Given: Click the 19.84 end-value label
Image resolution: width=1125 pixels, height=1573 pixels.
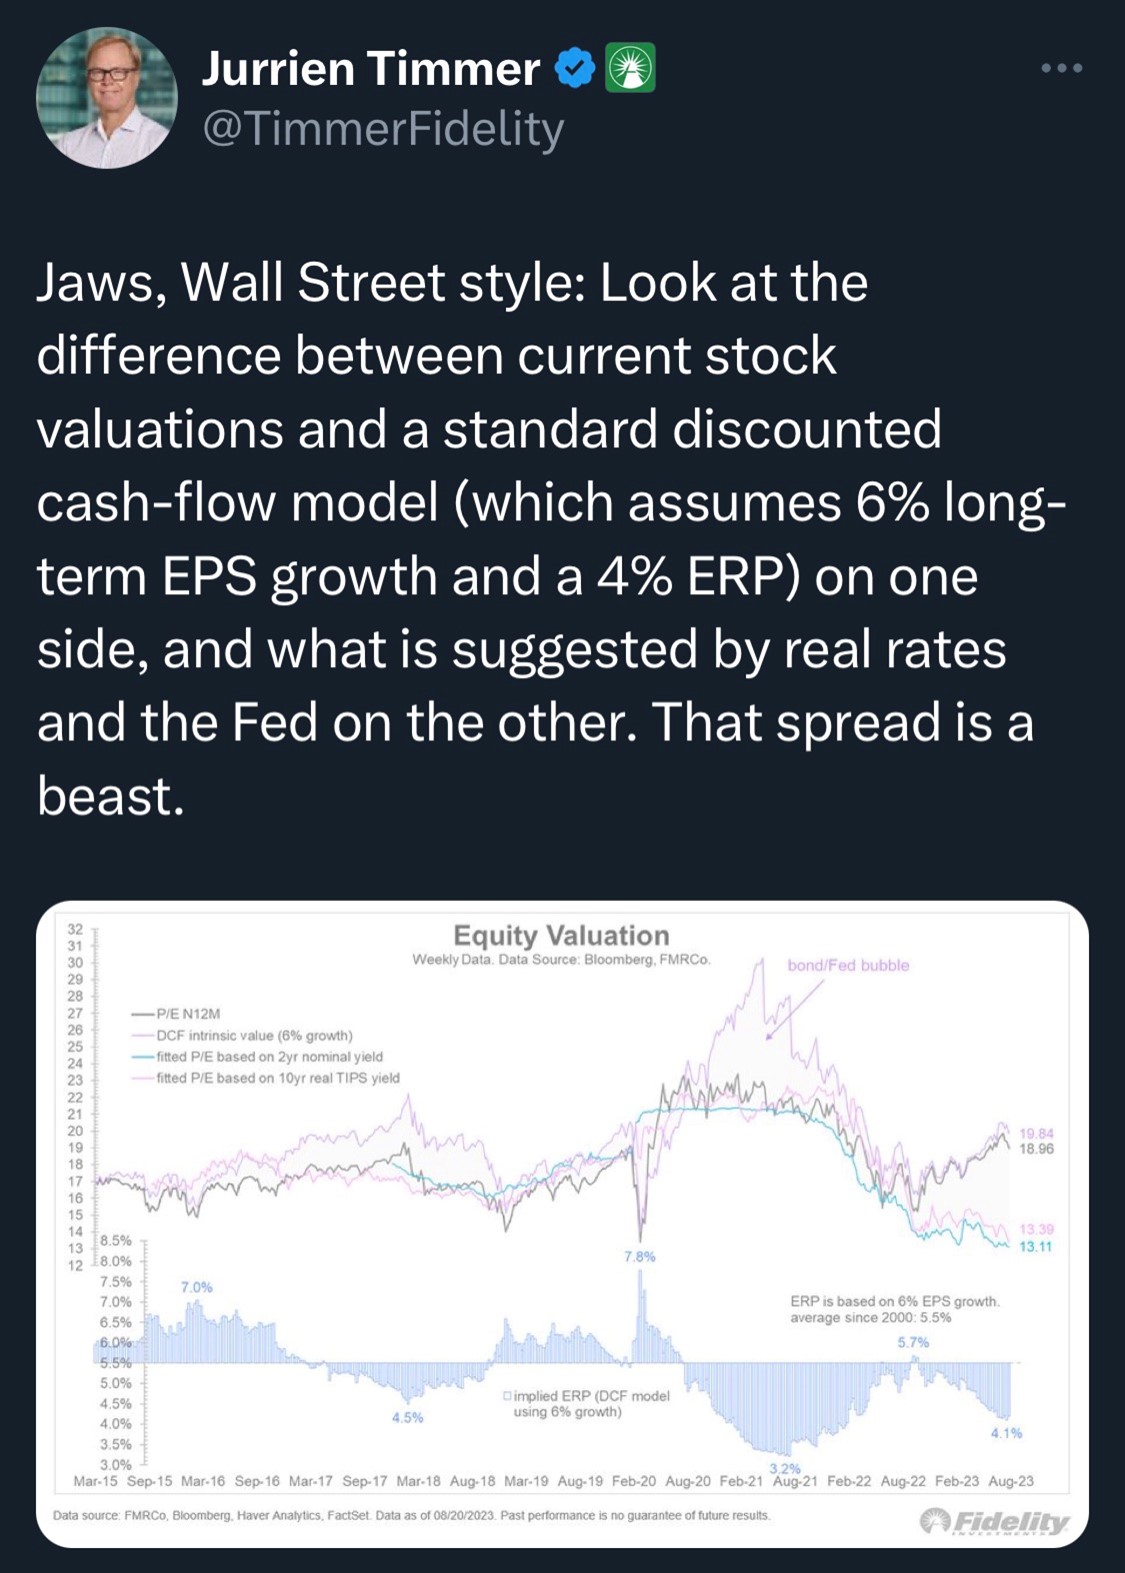Looking at the screenshot, I should click(1036, 1133).
